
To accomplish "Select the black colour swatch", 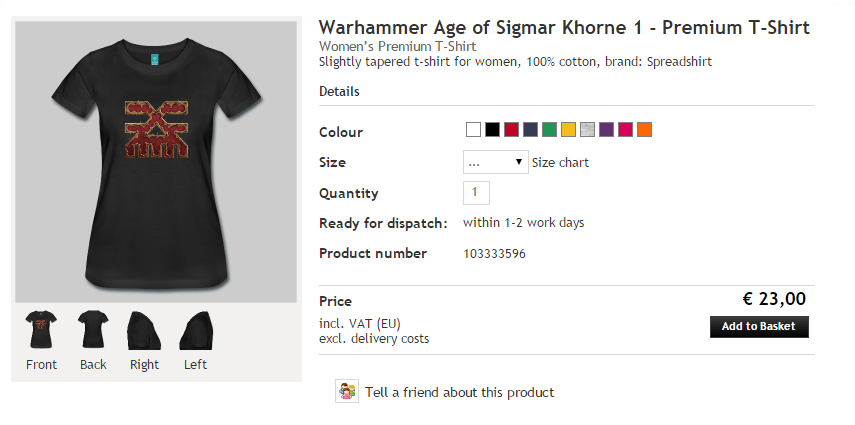I will [492, 129].
